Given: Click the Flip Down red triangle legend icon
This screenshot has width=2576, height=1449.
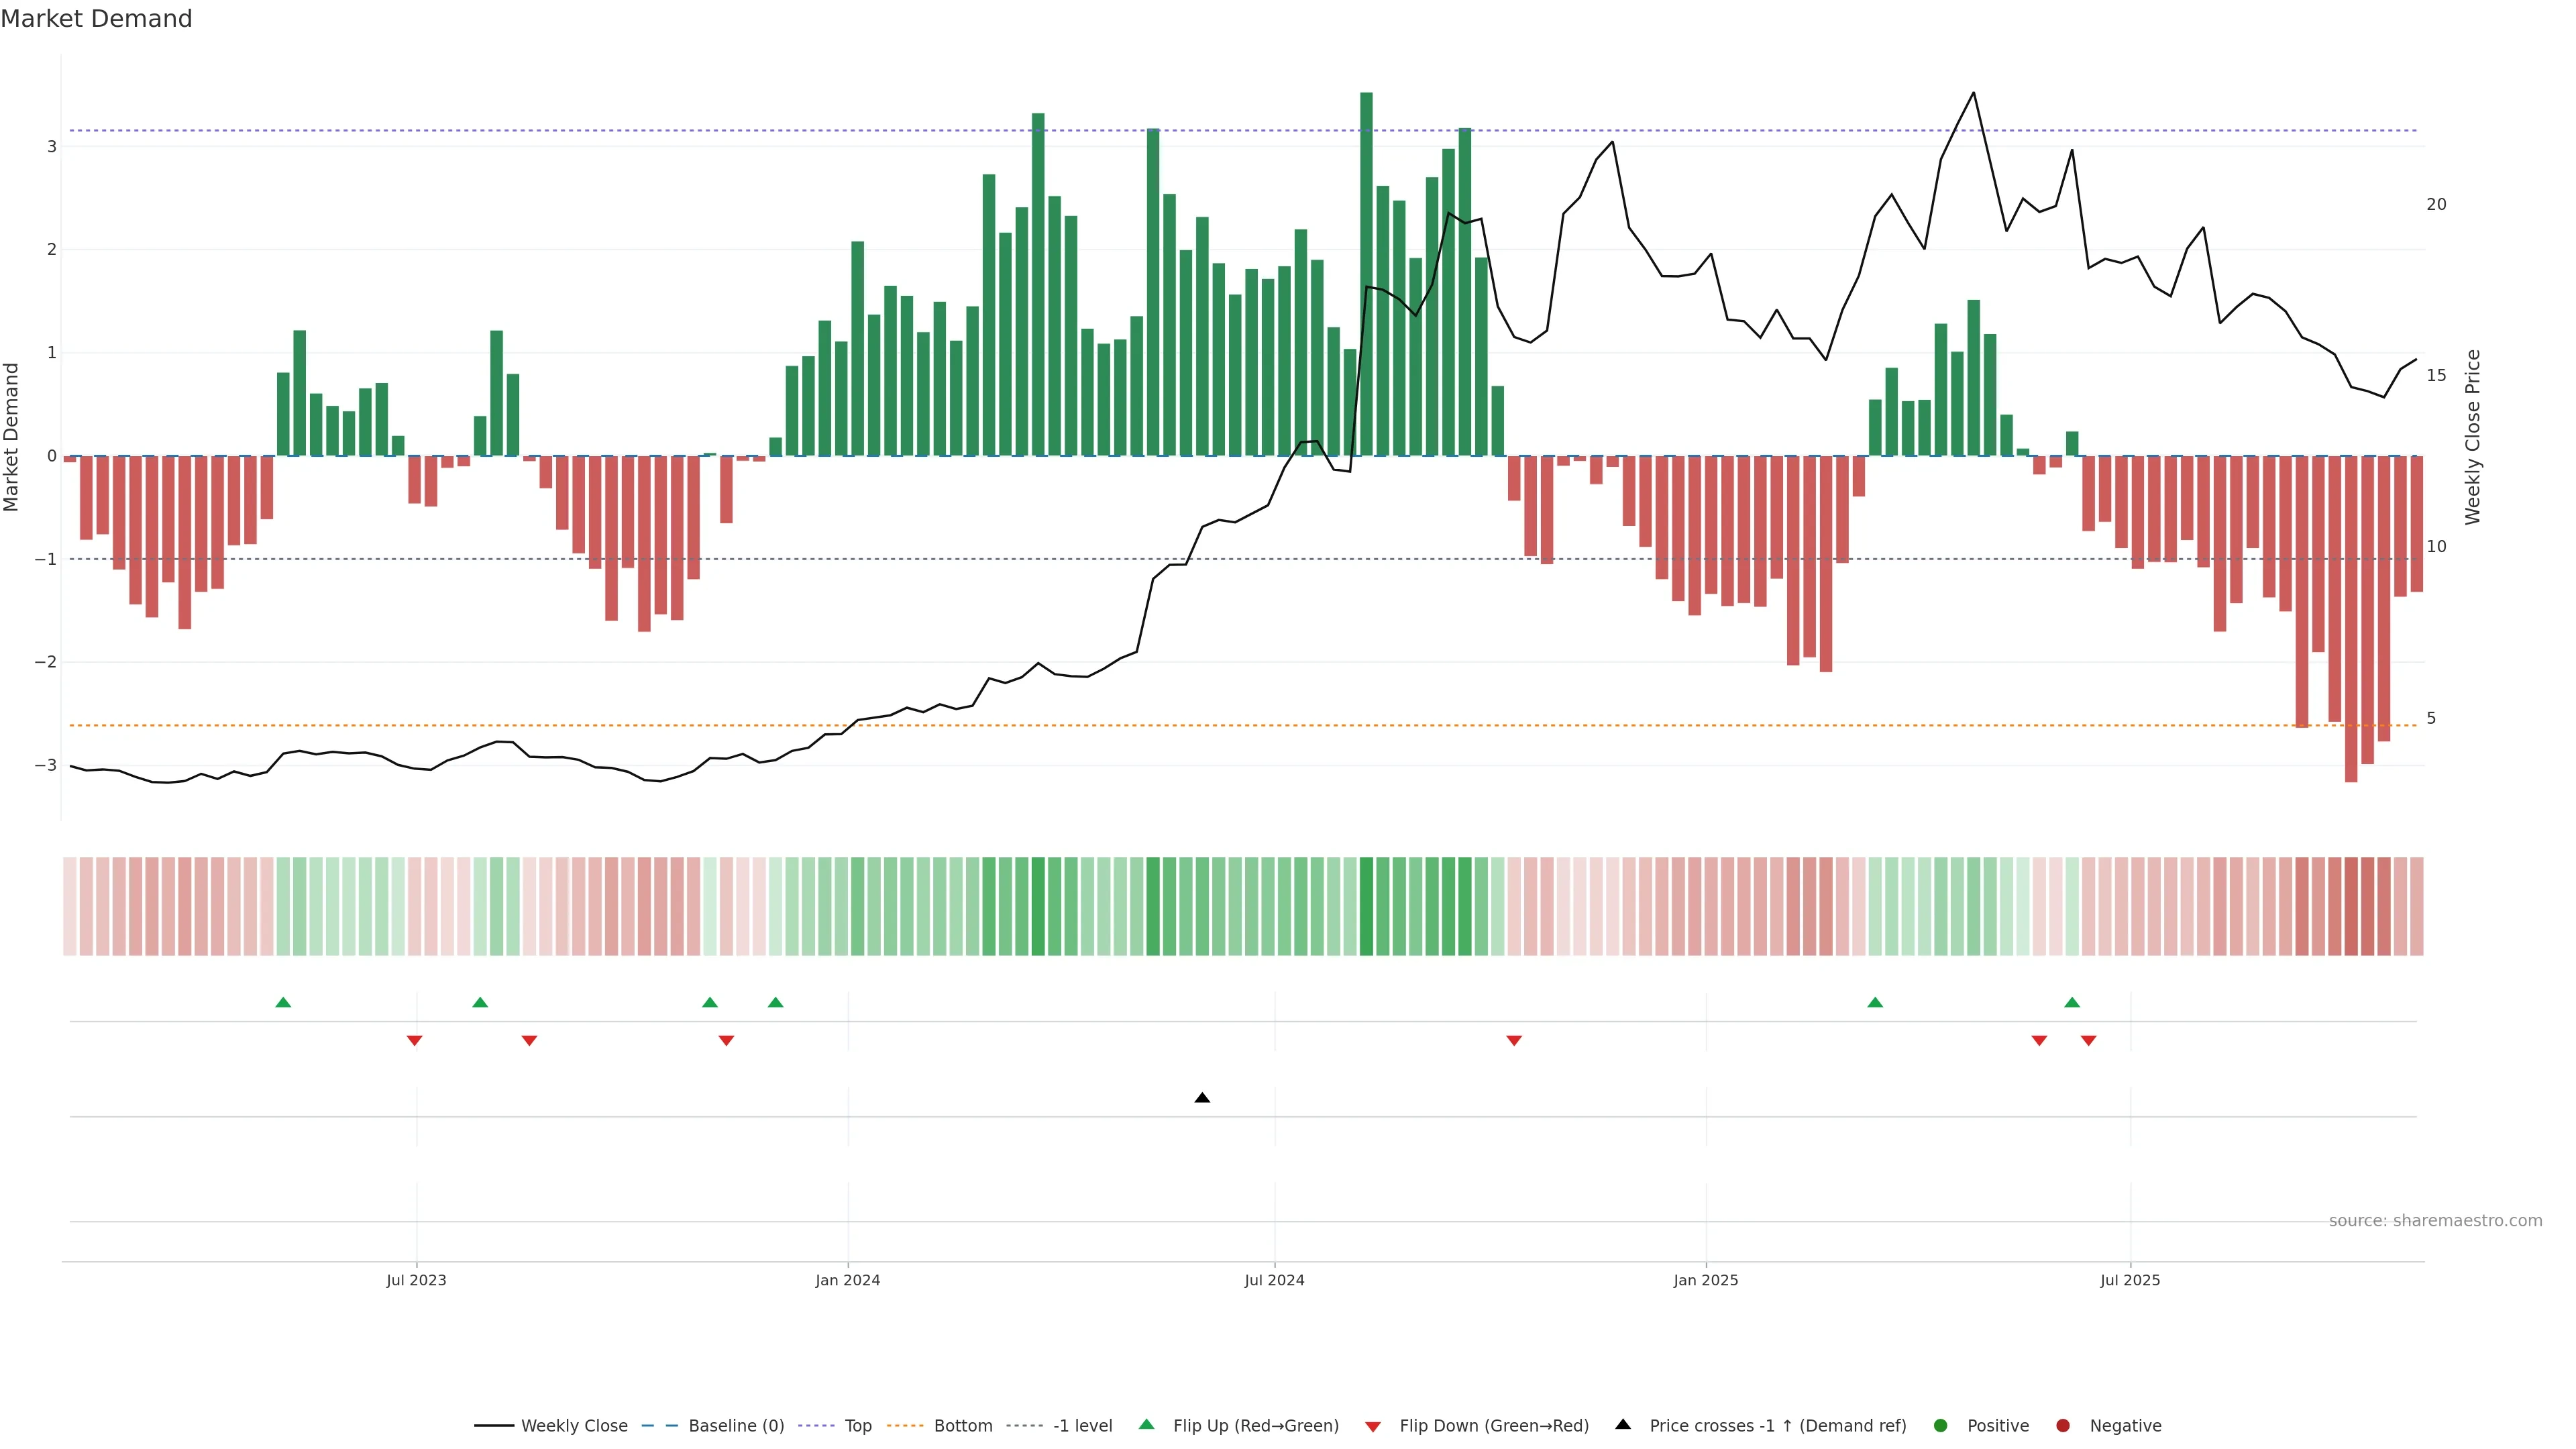Looking at the screenshot, I should (x=1373, y=1426).
